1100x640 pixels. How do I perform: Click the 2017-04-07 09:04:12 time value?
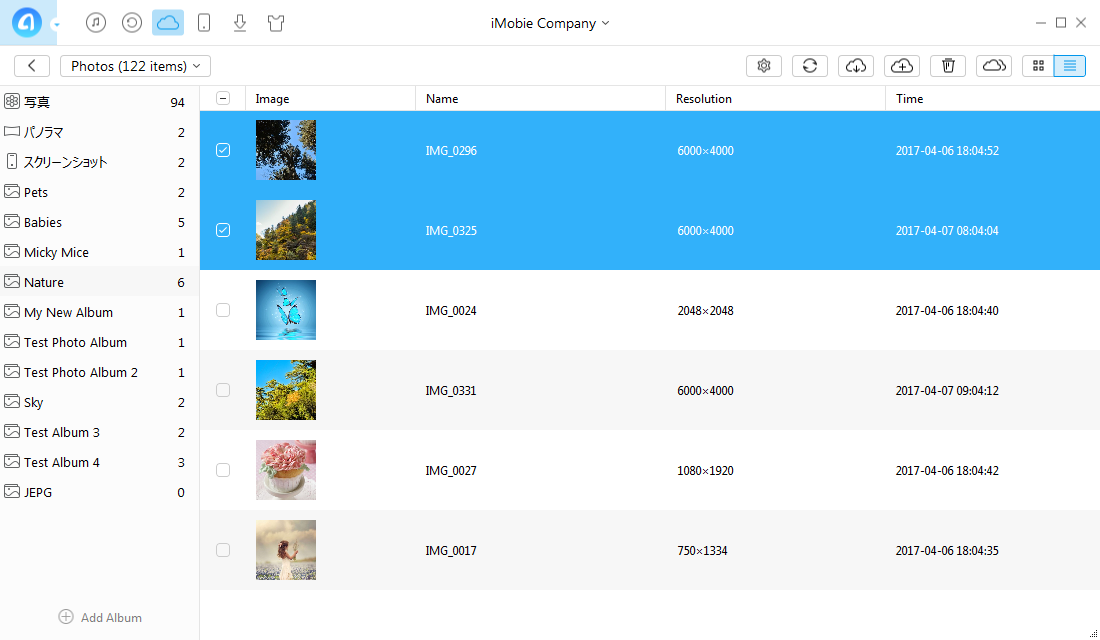tap(947, 391)
